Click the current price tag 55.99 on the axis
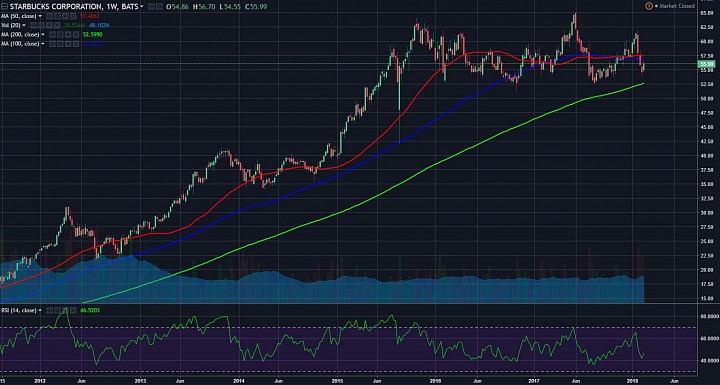 [x=706, y=65]
